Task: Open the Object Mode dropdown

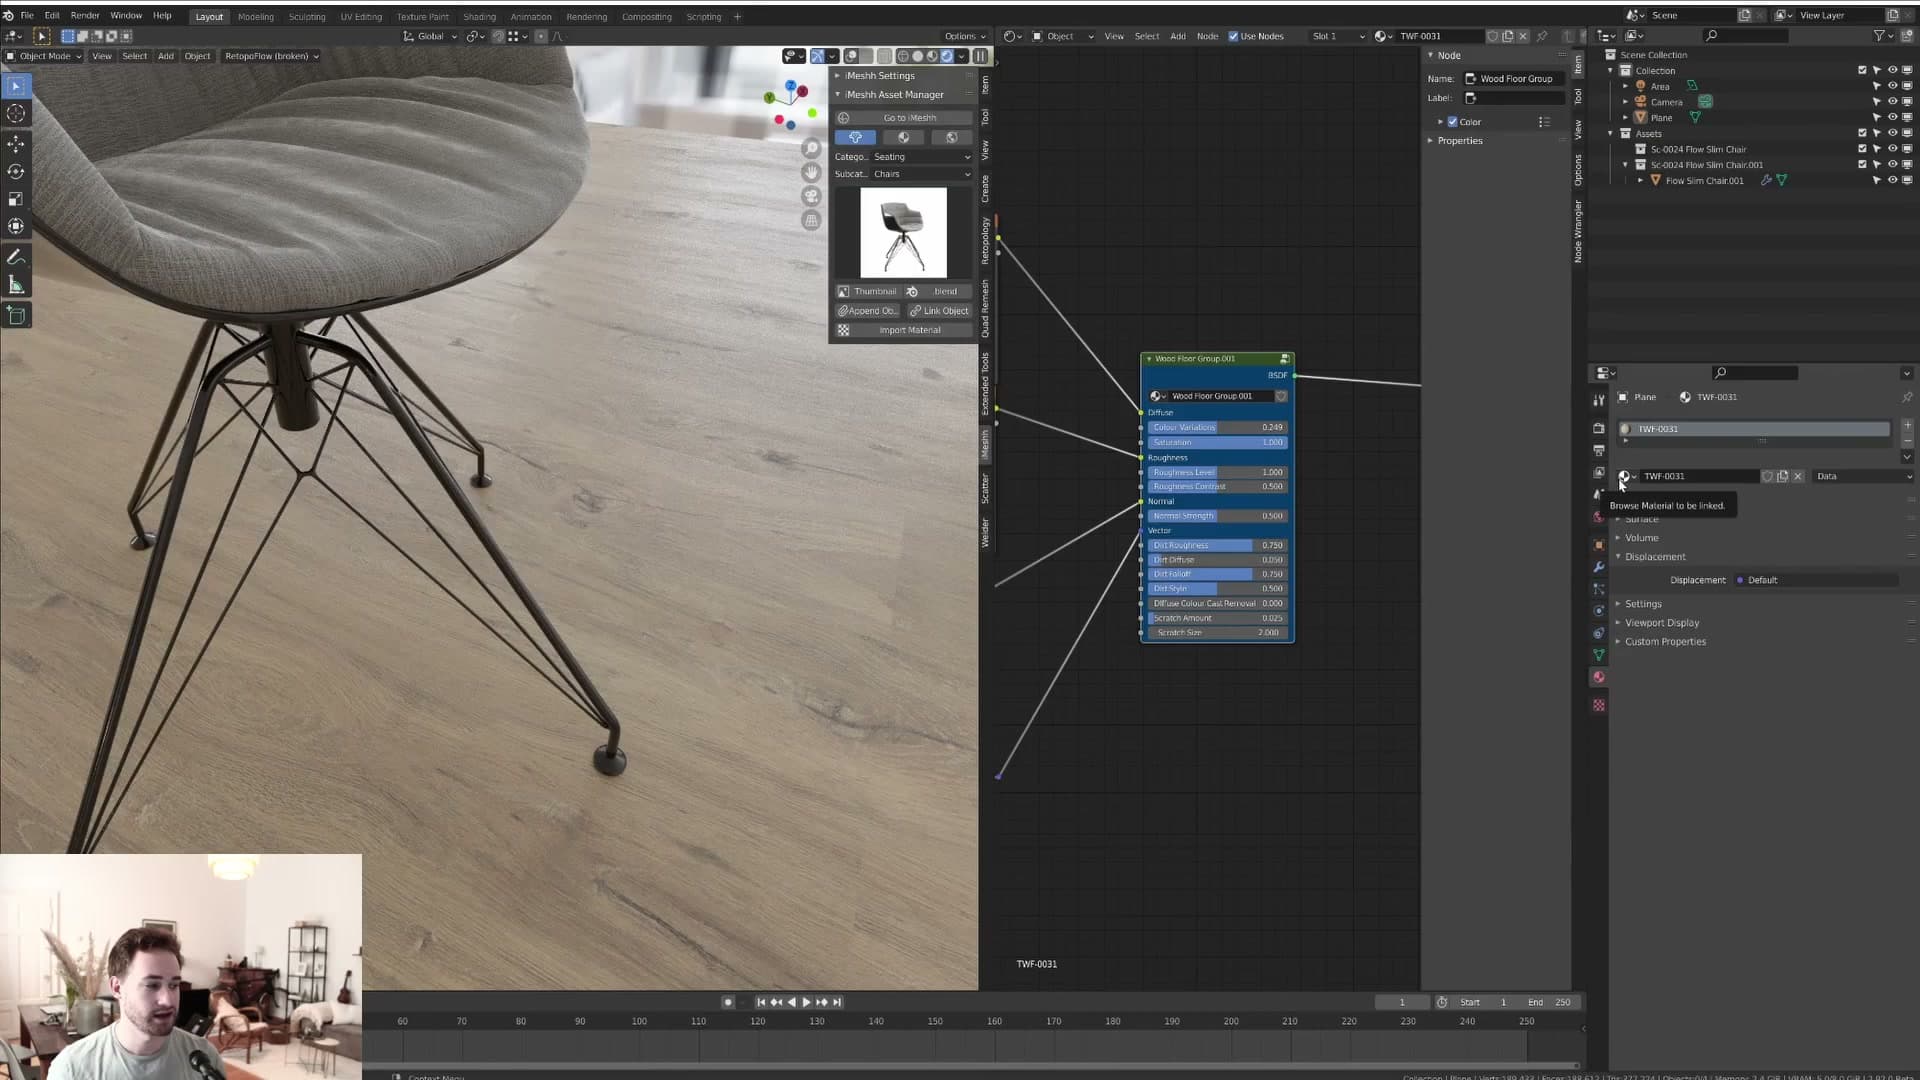Action: click(44, 56)
